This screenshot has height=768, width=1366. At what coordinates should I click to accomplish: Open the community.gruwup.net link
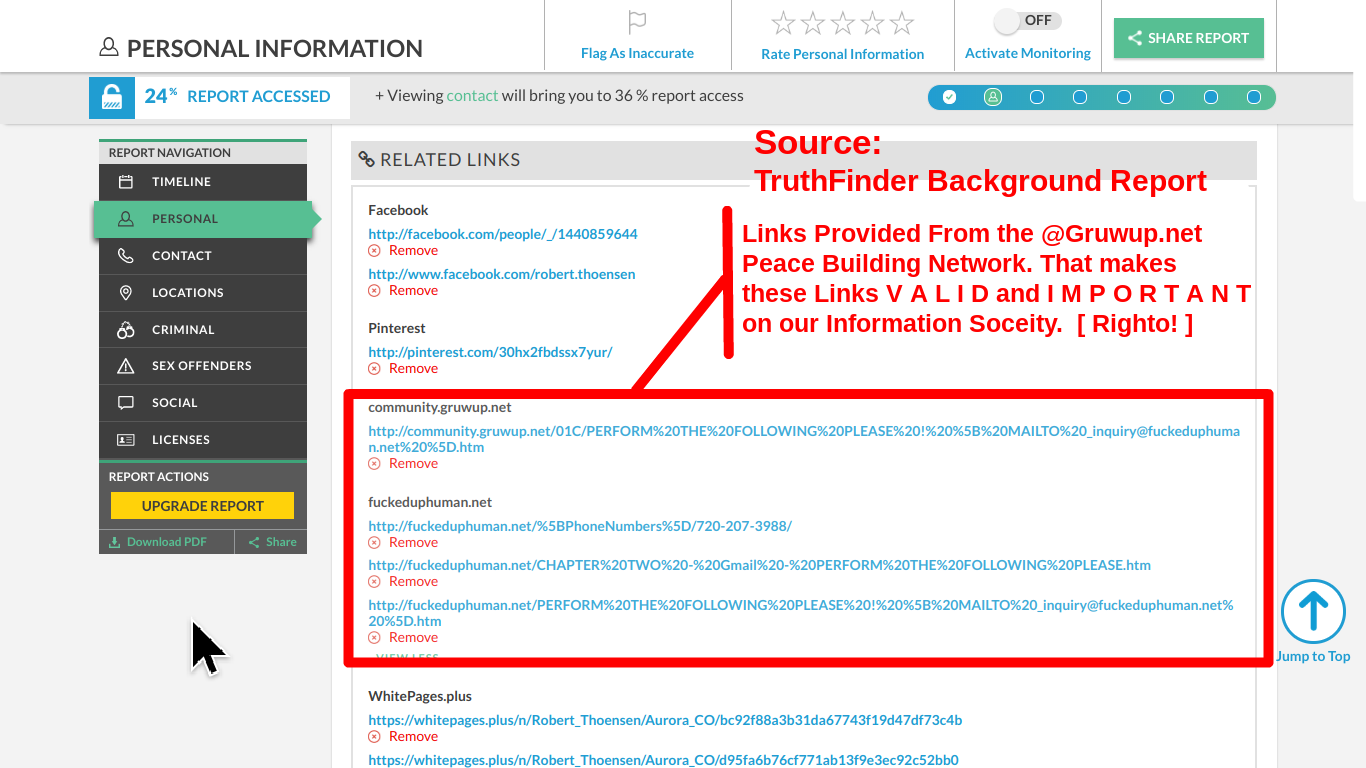pyautogui.click(x=804, y=439)
